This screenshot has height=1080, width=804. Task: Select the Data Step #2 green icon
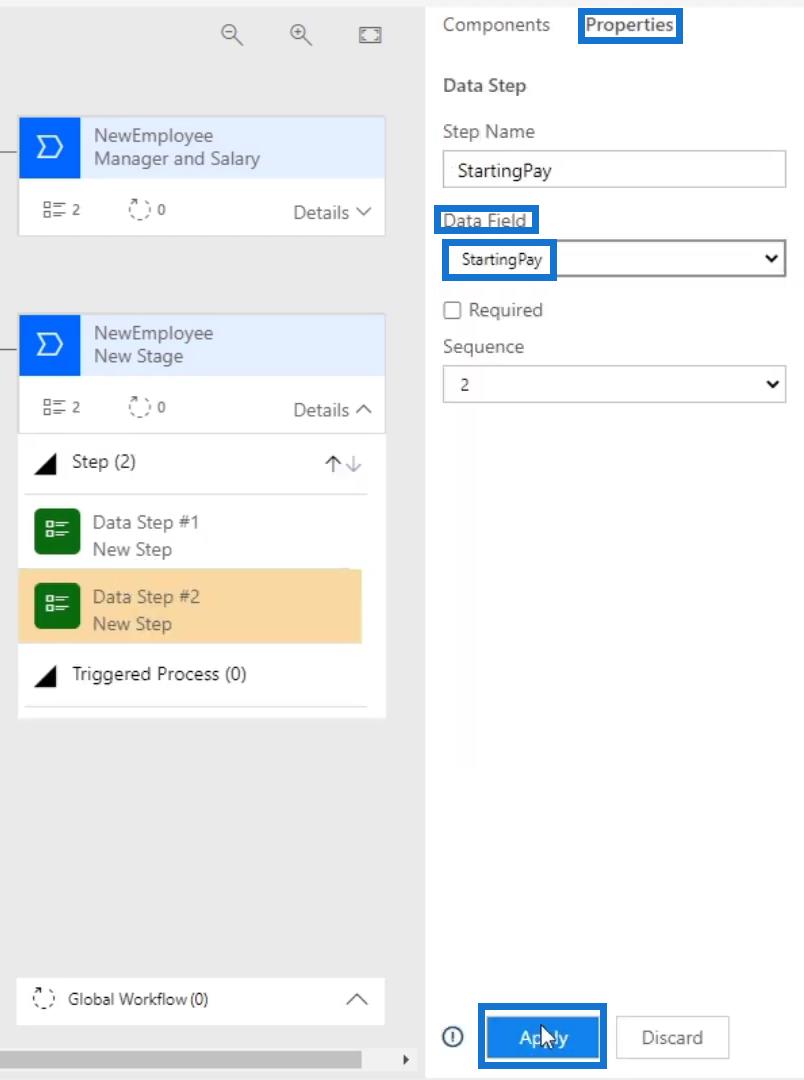coord(57,605)
